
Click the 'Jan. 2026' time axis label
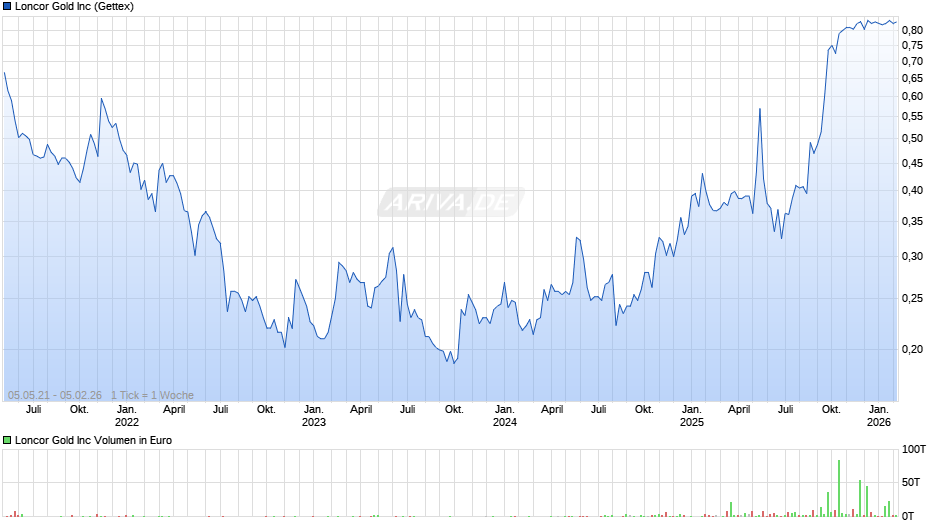(x=879, y=416)
